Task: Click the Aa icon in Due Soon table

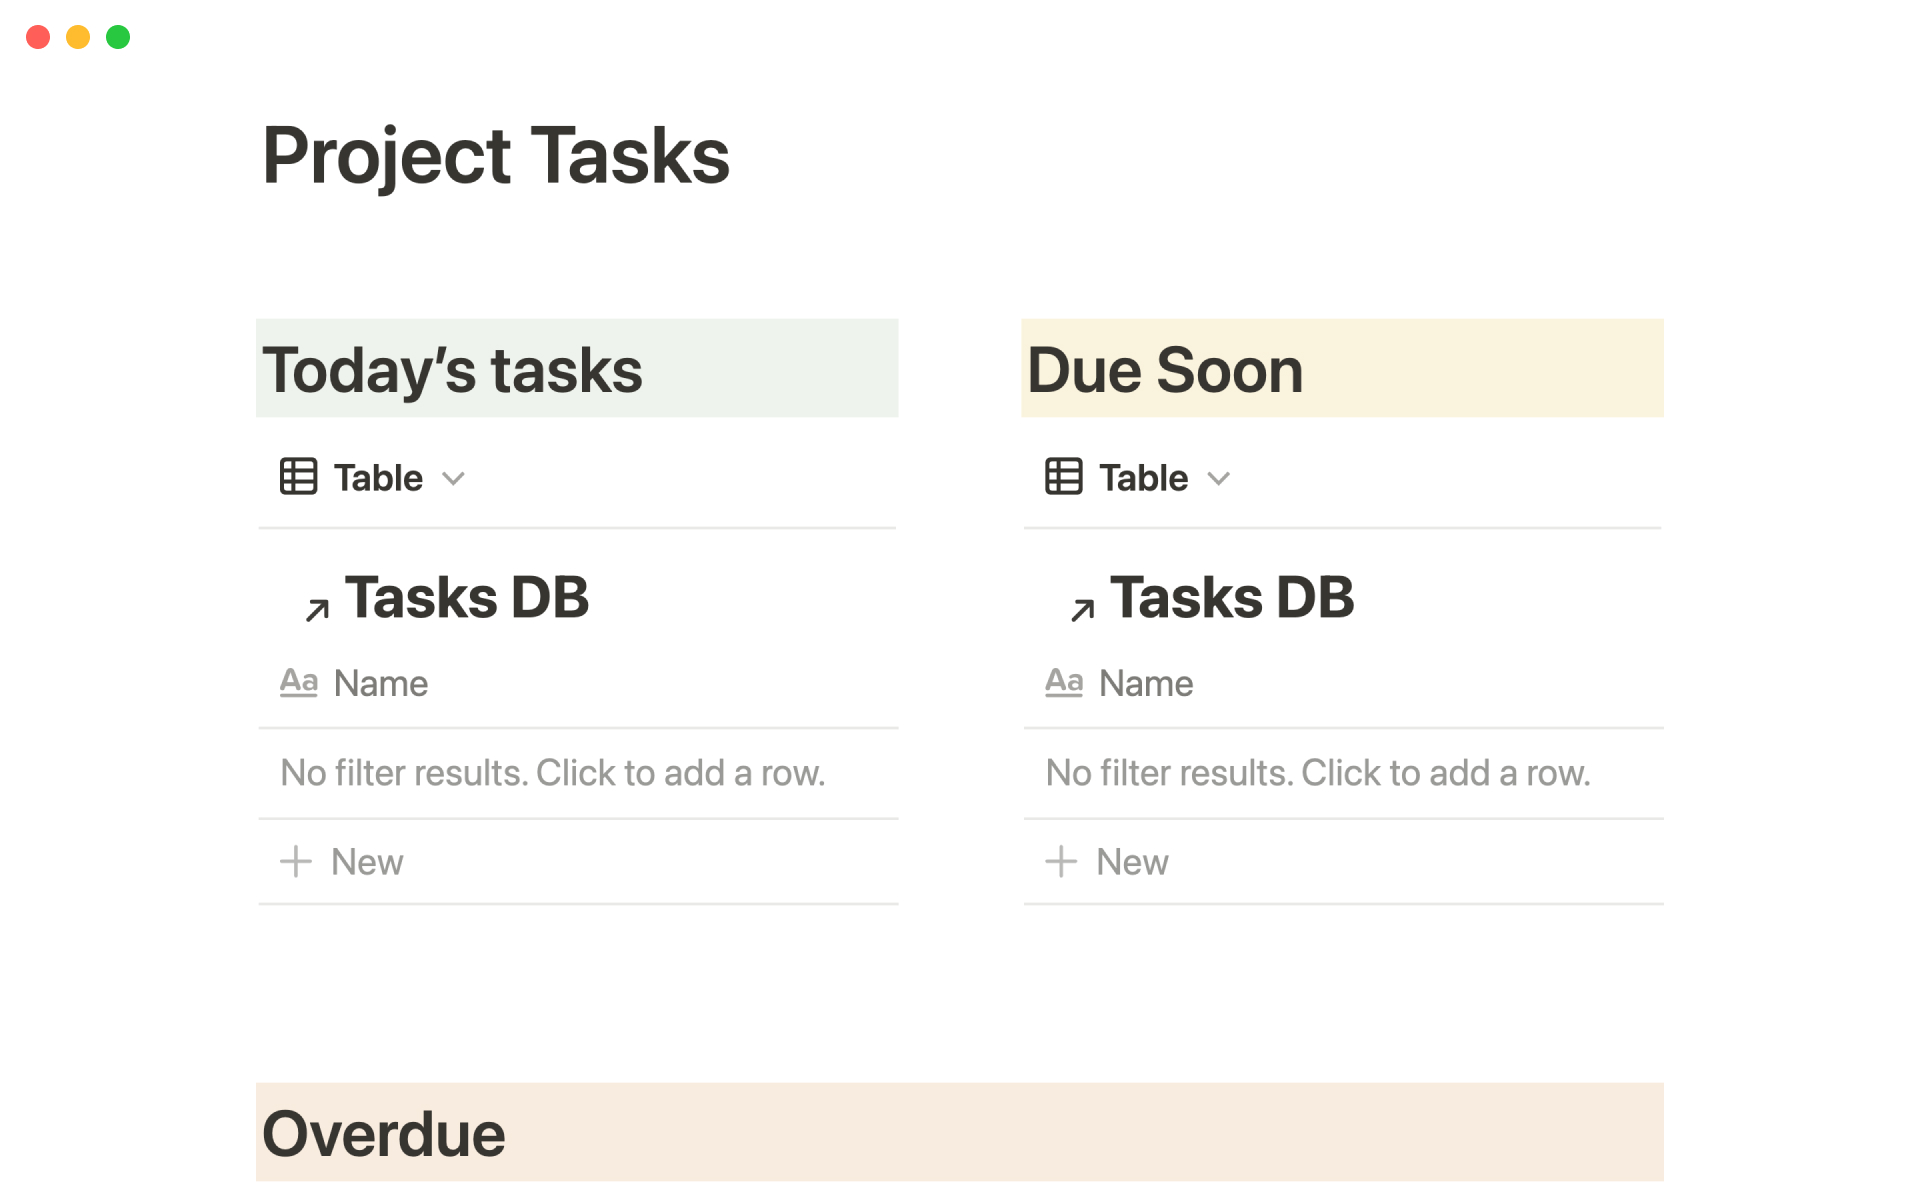Action: click(x=1064, y=683)
